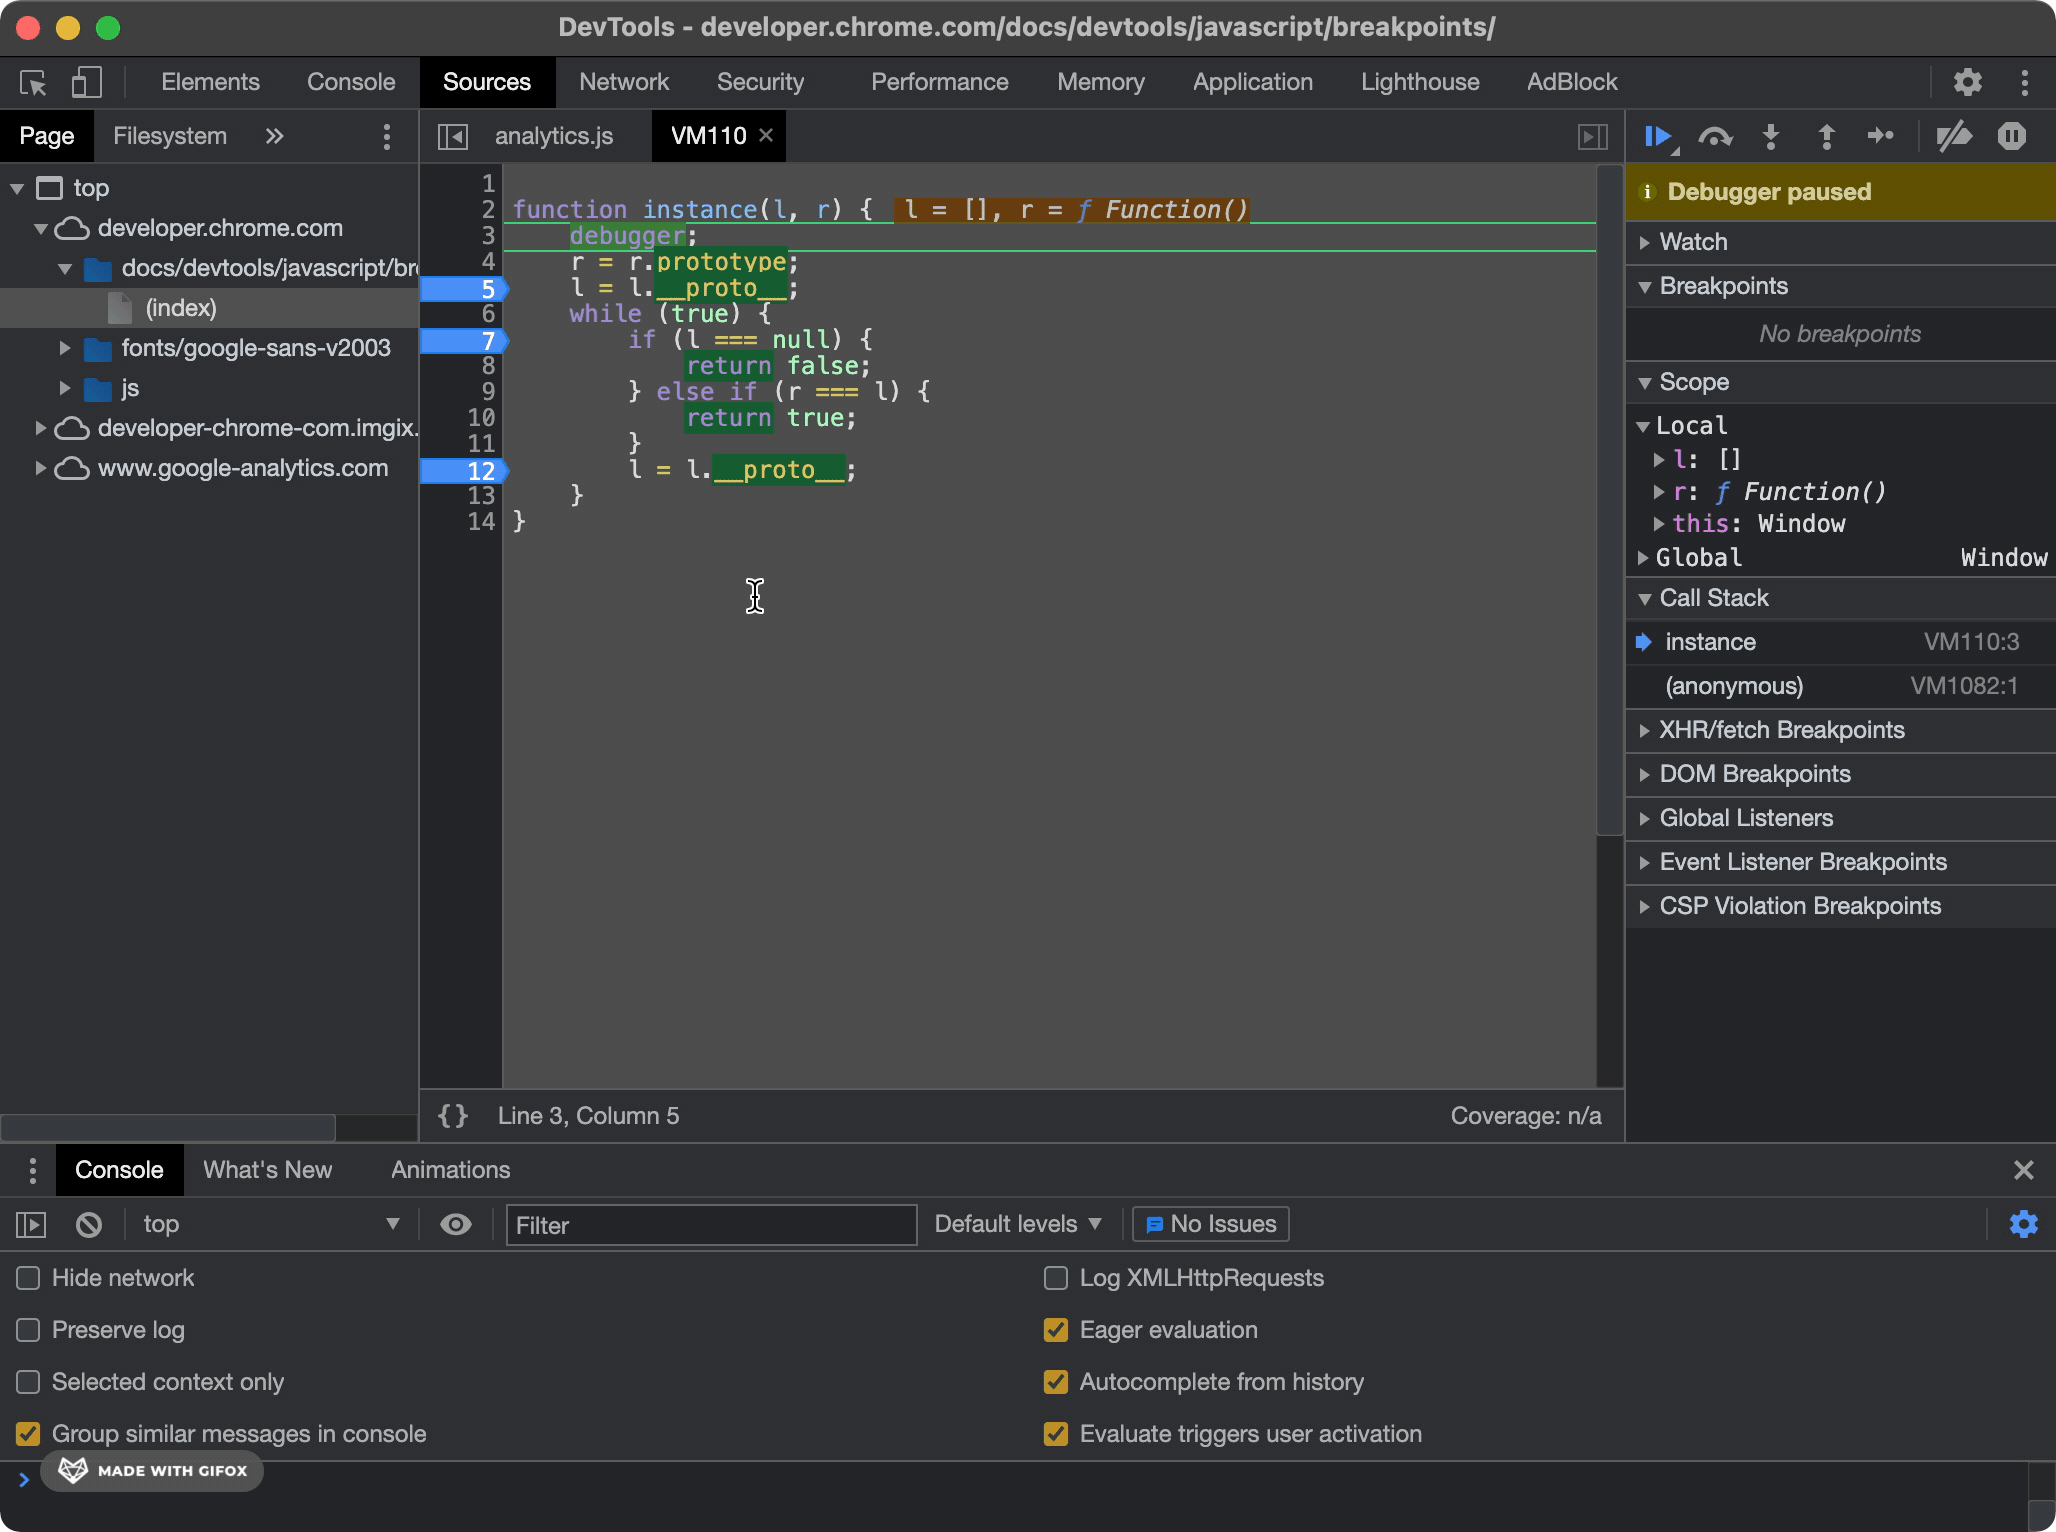Pretty print the source with braces icon

(453, 1116)
